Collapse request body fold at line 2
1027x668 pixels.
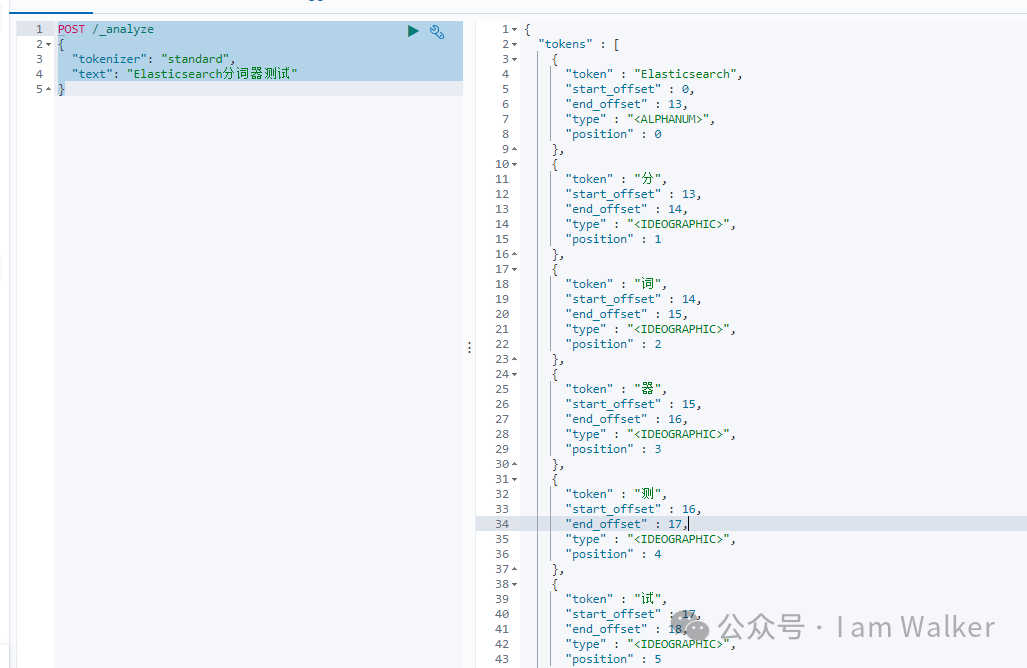48,45
